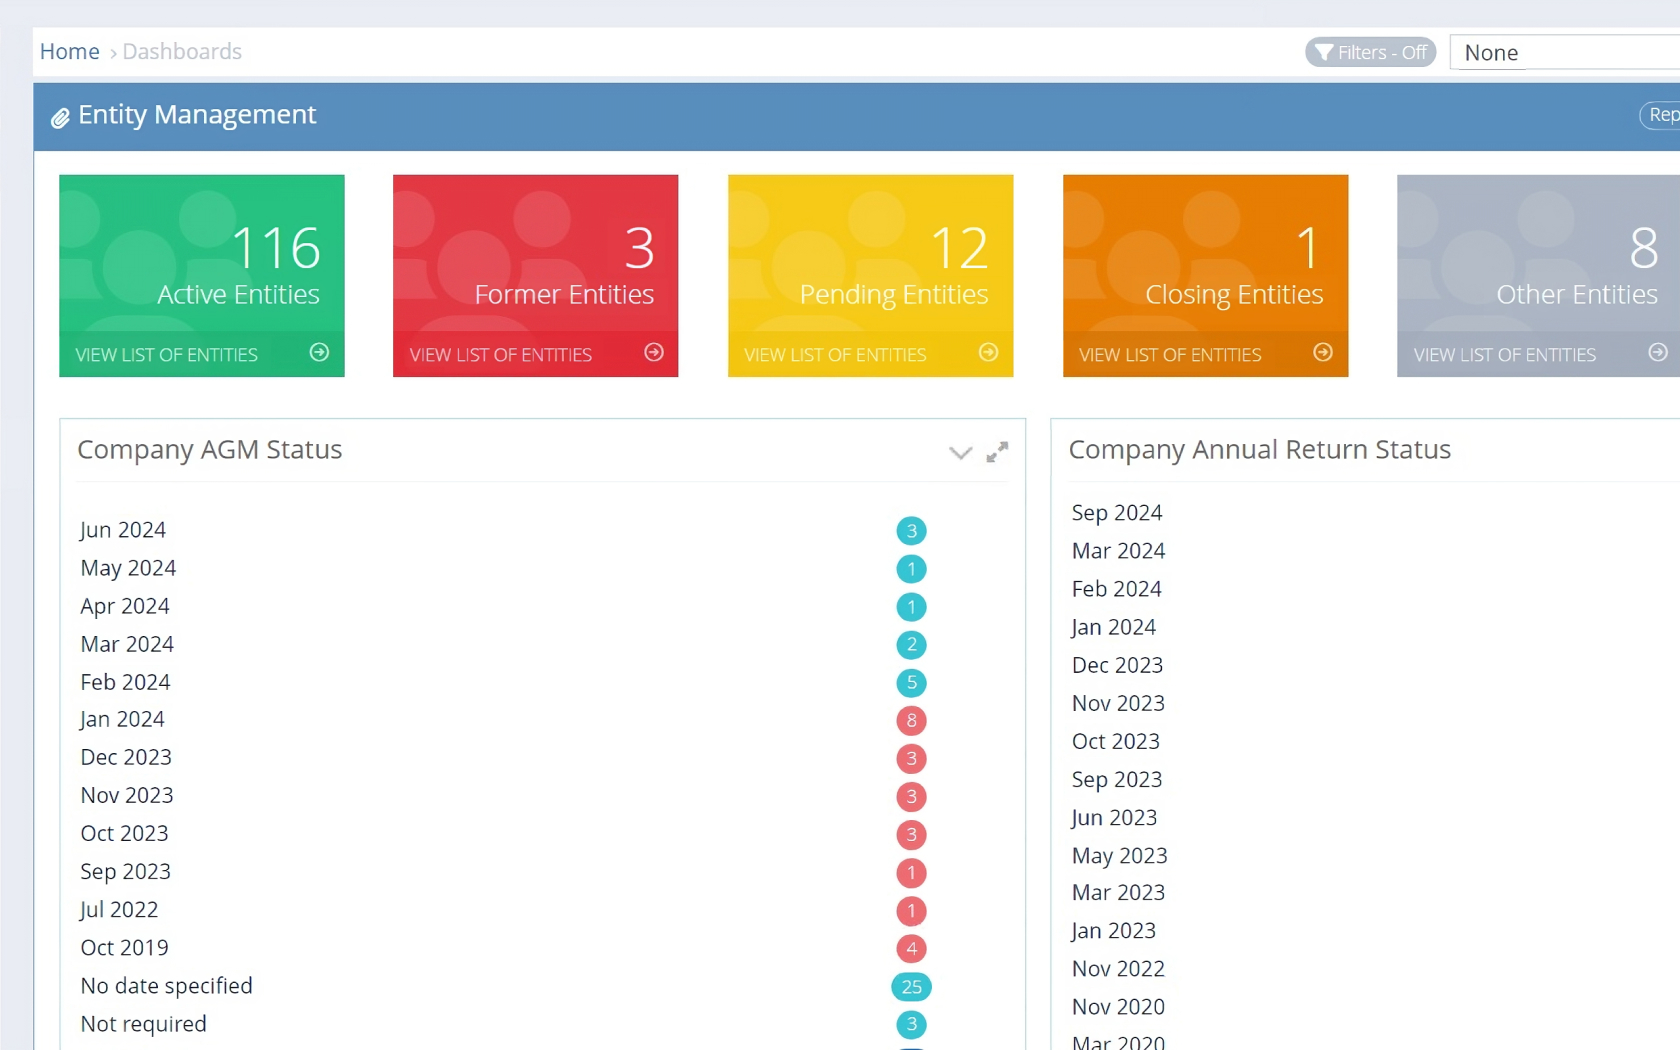Click the red Feb 2024 neighbor Jan badge 8

pyautogui.click(x=911, y=720)
